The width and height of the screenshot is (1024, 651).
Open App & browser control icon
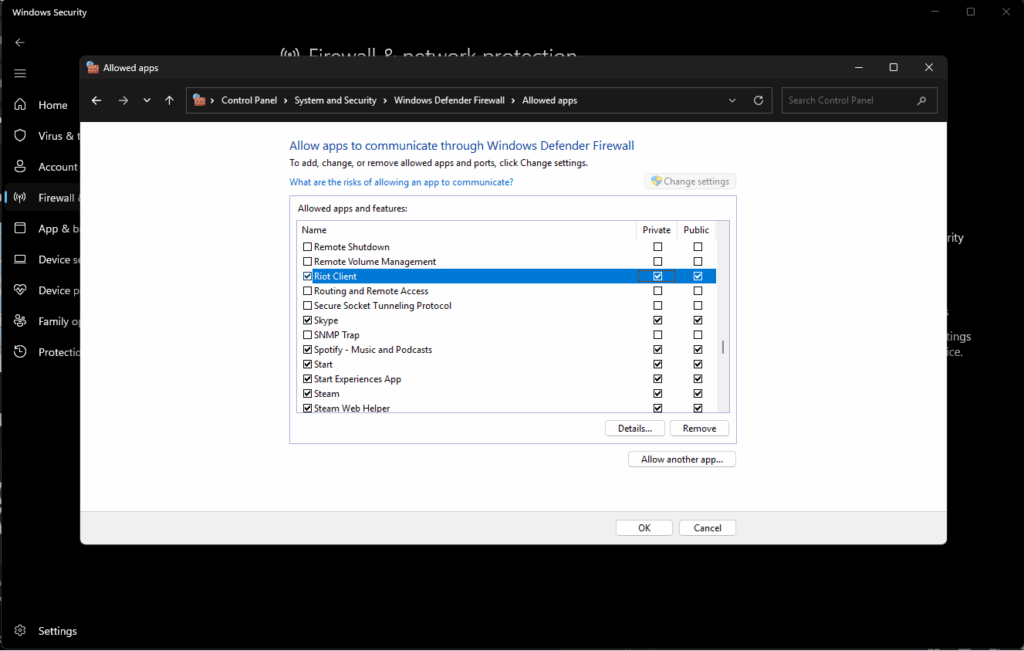click(x=20, y=228)
